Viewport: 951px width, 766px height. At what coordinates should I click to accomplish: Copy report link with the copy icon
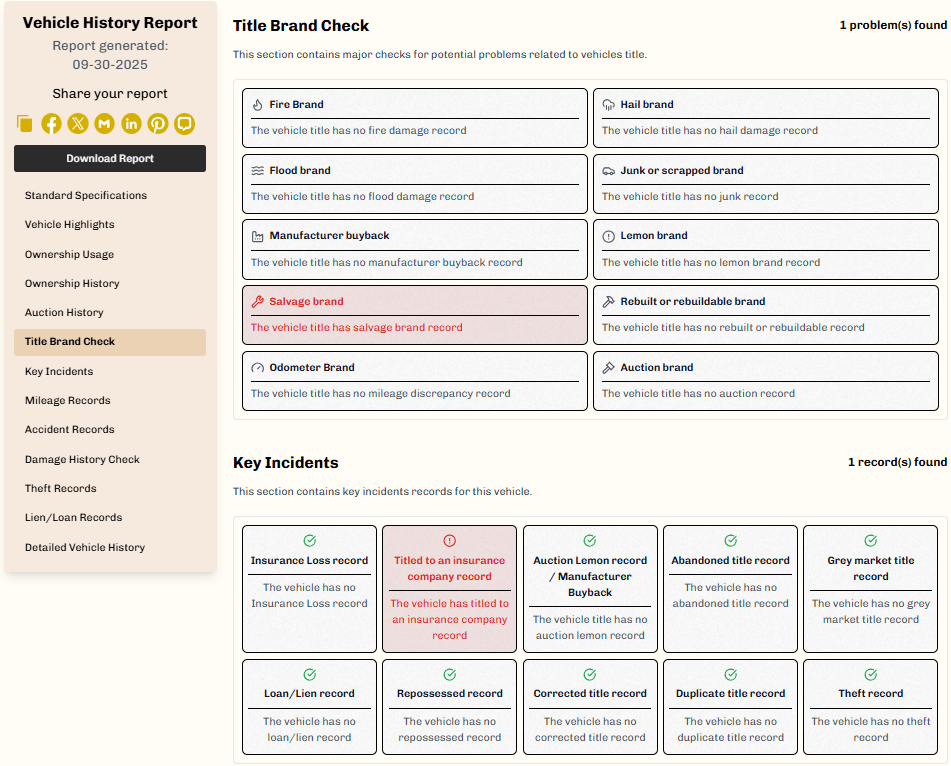24,124
